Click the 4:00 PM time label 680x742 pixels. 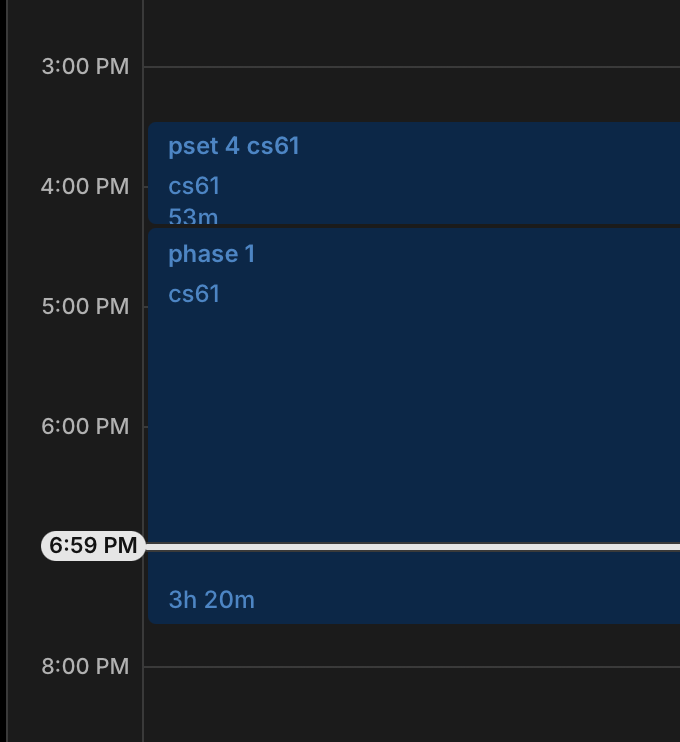(85, 186)
